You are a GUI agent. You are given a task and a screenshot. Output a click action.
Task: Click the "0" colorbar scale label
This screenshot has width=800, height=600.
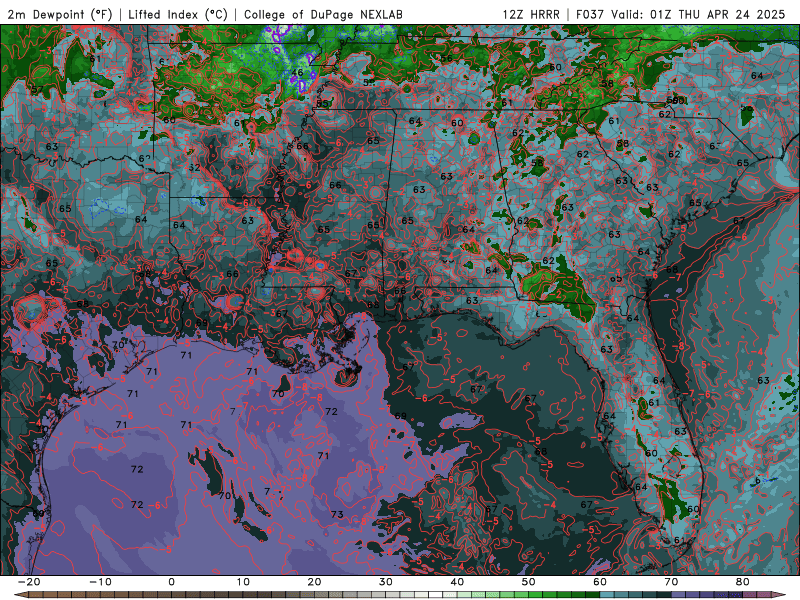point(171,582)
